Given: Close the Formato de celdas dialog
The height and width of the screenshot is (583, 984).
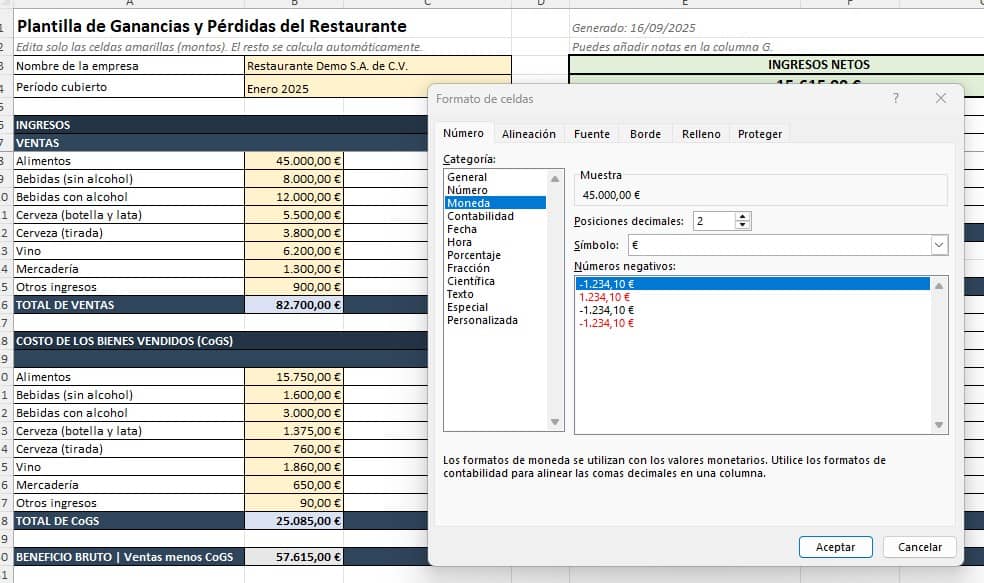Looking at the screenshot, I should pos(940,98).
